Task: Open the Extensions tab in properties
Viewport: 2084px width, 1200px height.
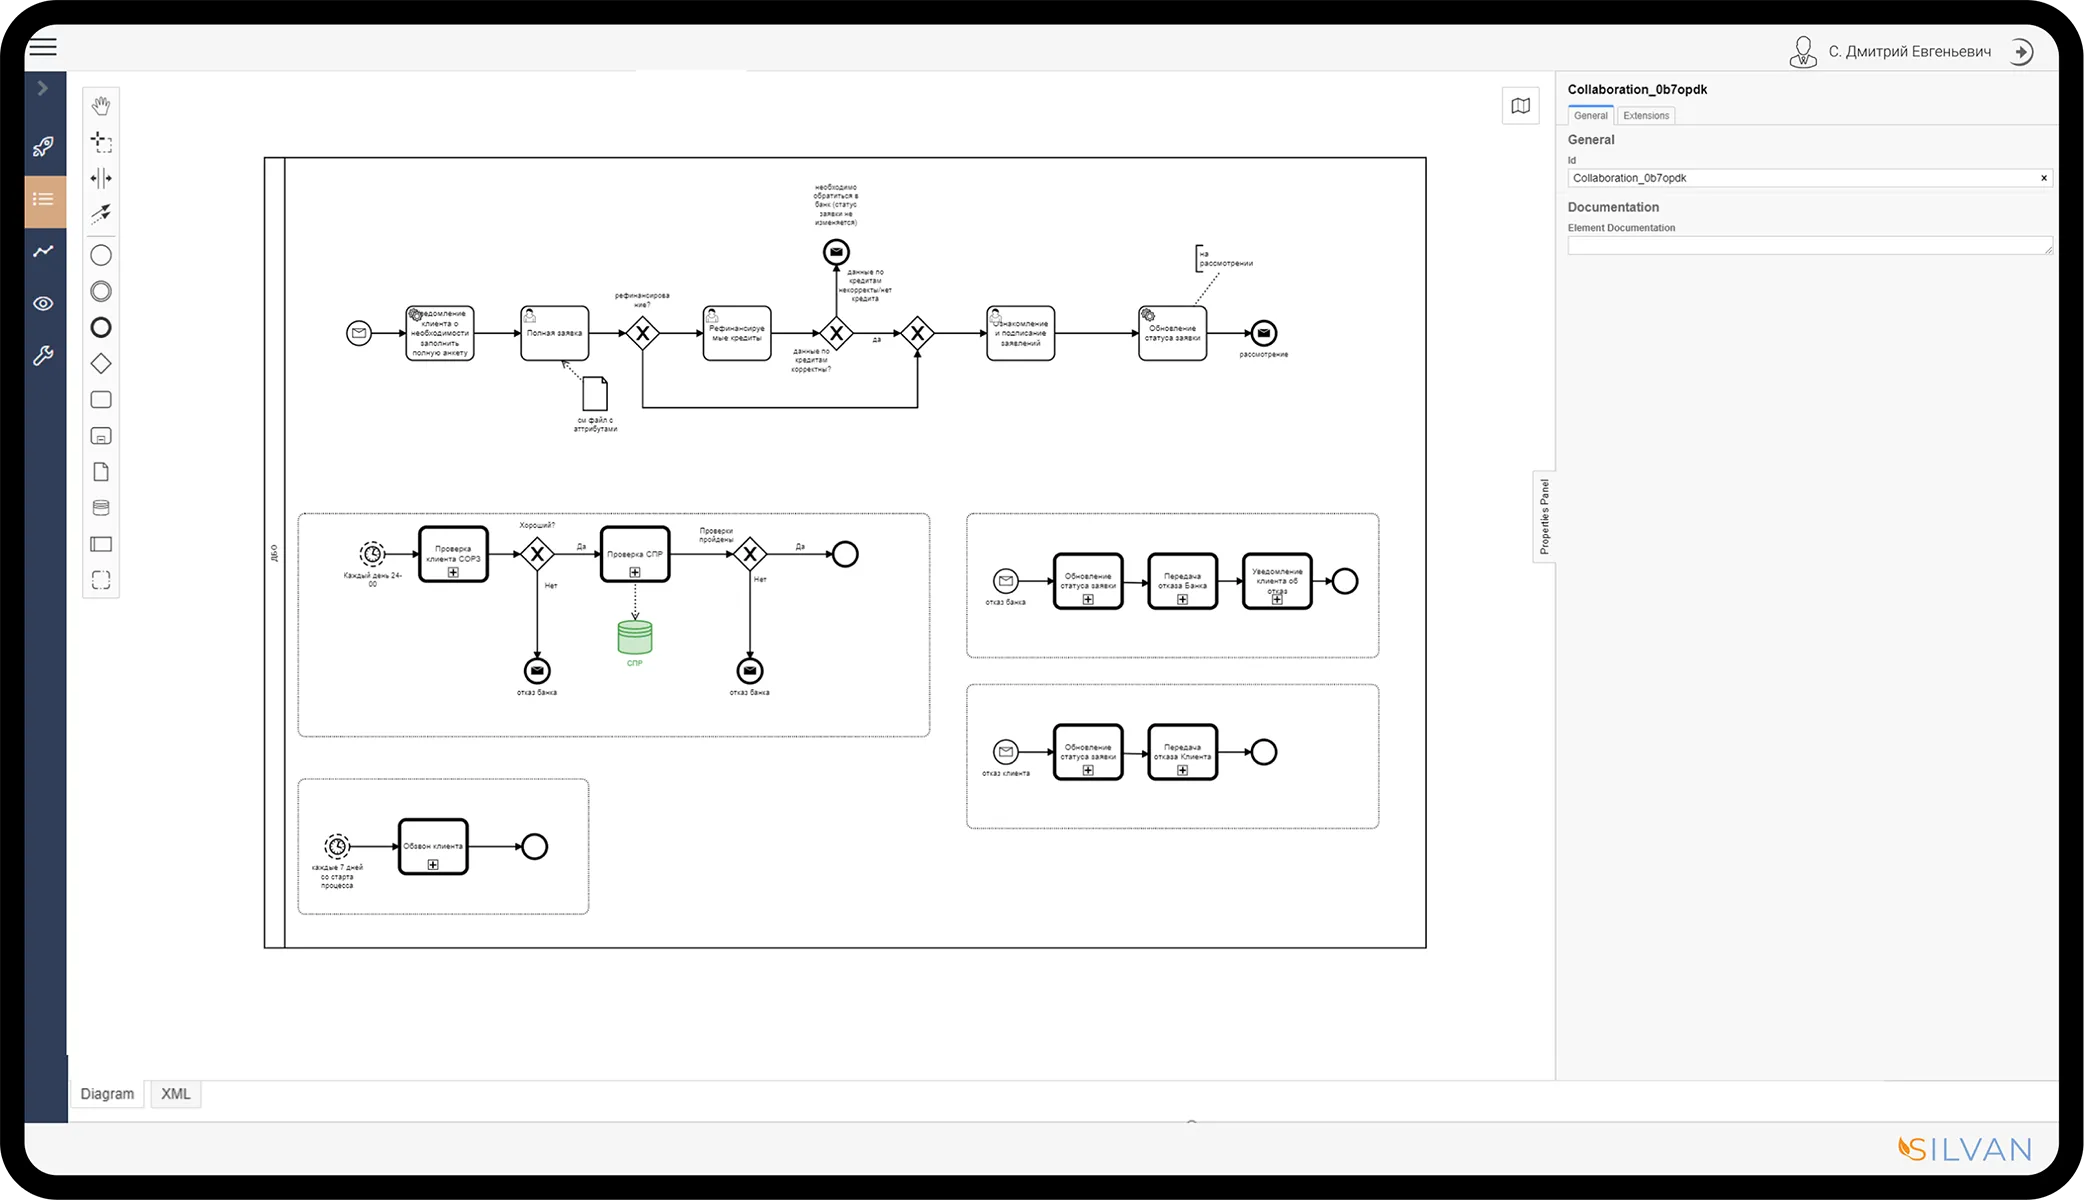Action: tap(1646, 116)
